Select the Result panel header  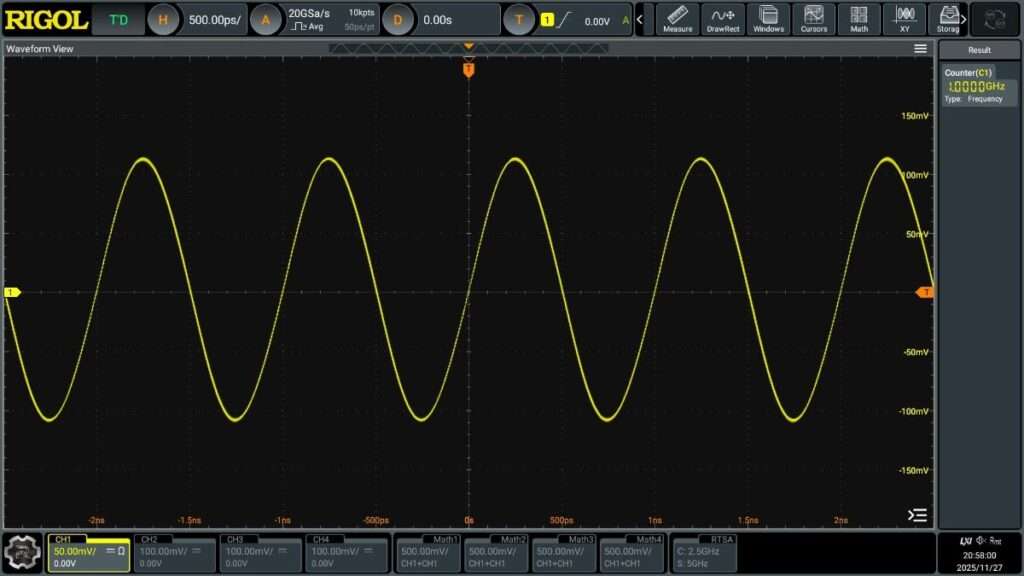tap(978, 49)
